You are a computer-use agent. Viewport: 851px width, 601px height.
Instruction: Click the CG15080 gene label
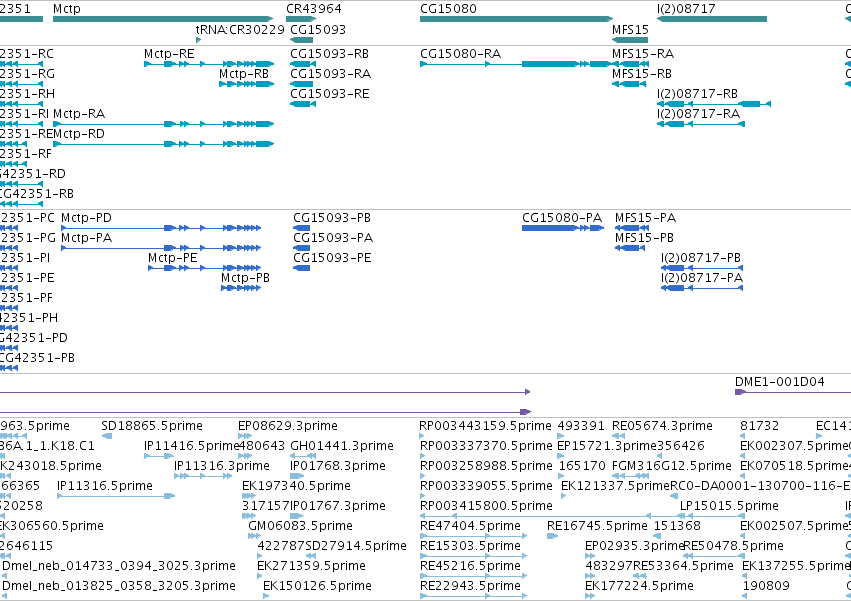pos(448,9)
